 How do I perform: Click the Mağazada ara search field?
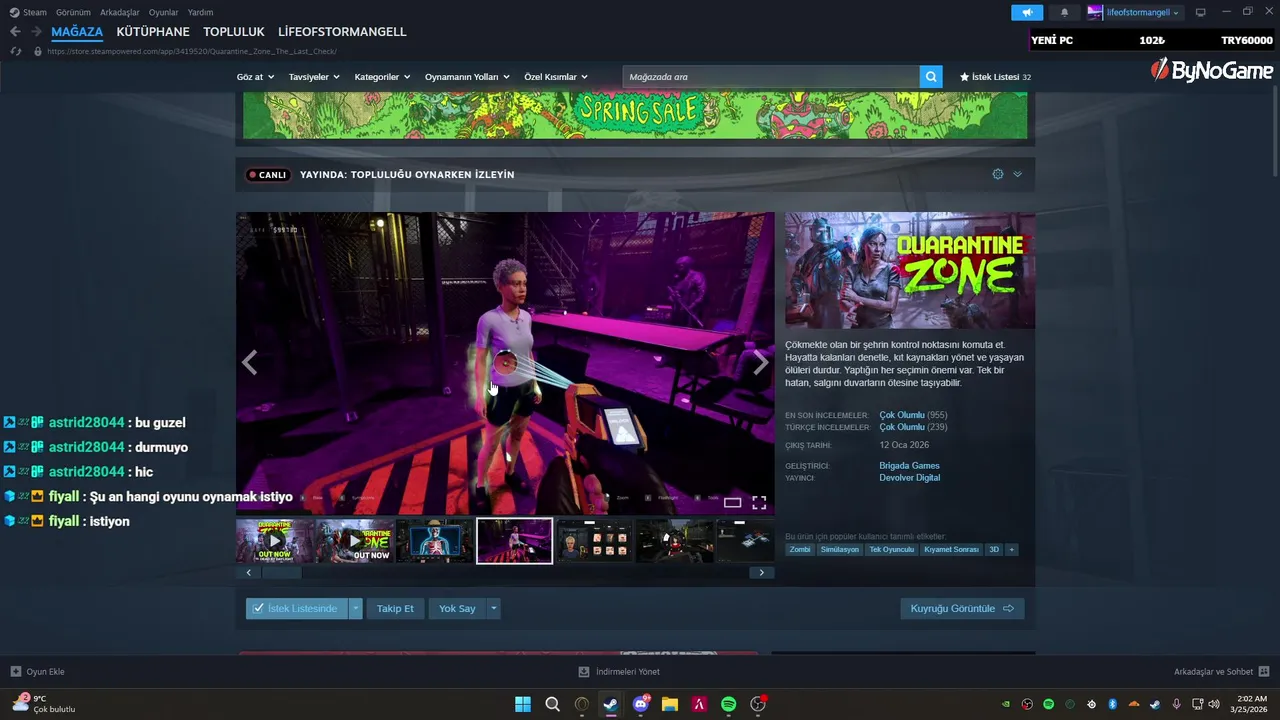[771, 77]
